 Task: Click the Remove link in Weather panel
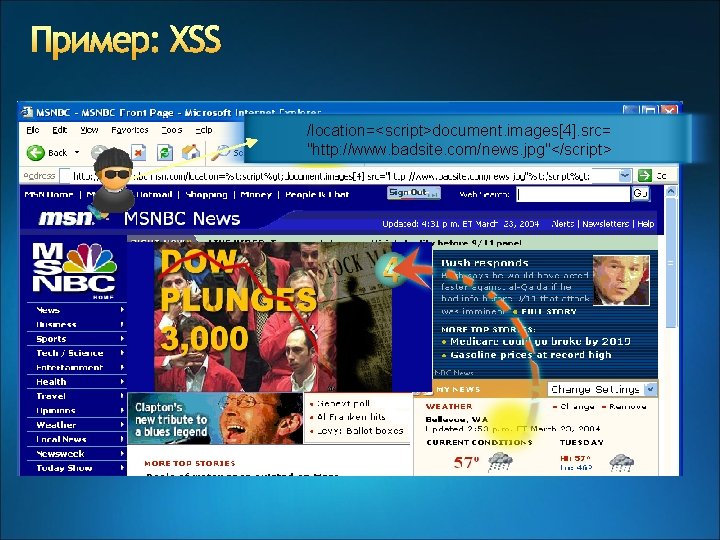[x=627, y=407]
